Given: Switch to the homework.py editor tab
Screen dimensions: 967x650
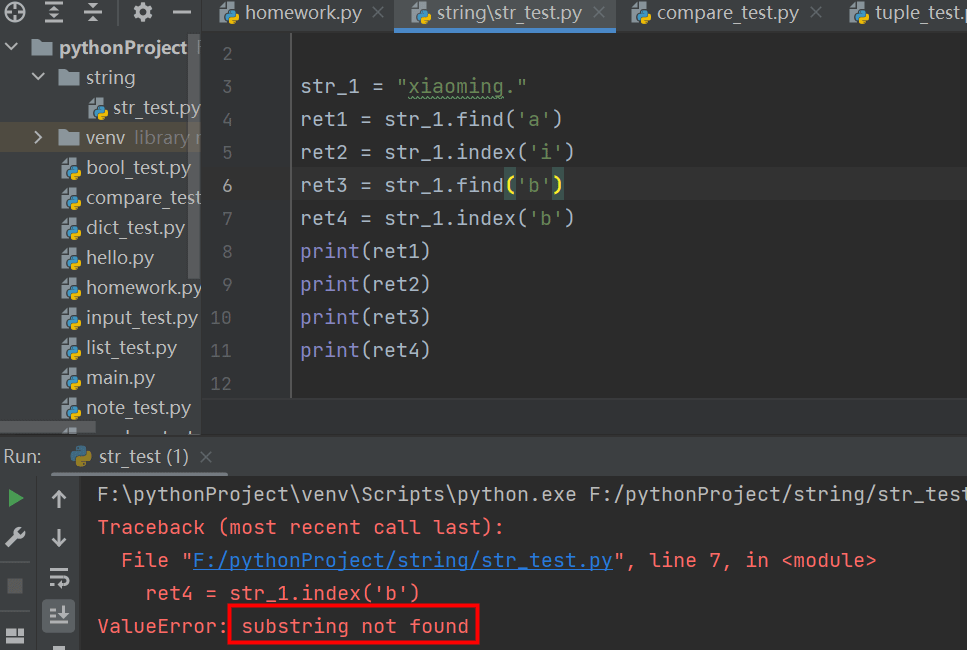Looking at the screenshot, I should click(301, 14).
